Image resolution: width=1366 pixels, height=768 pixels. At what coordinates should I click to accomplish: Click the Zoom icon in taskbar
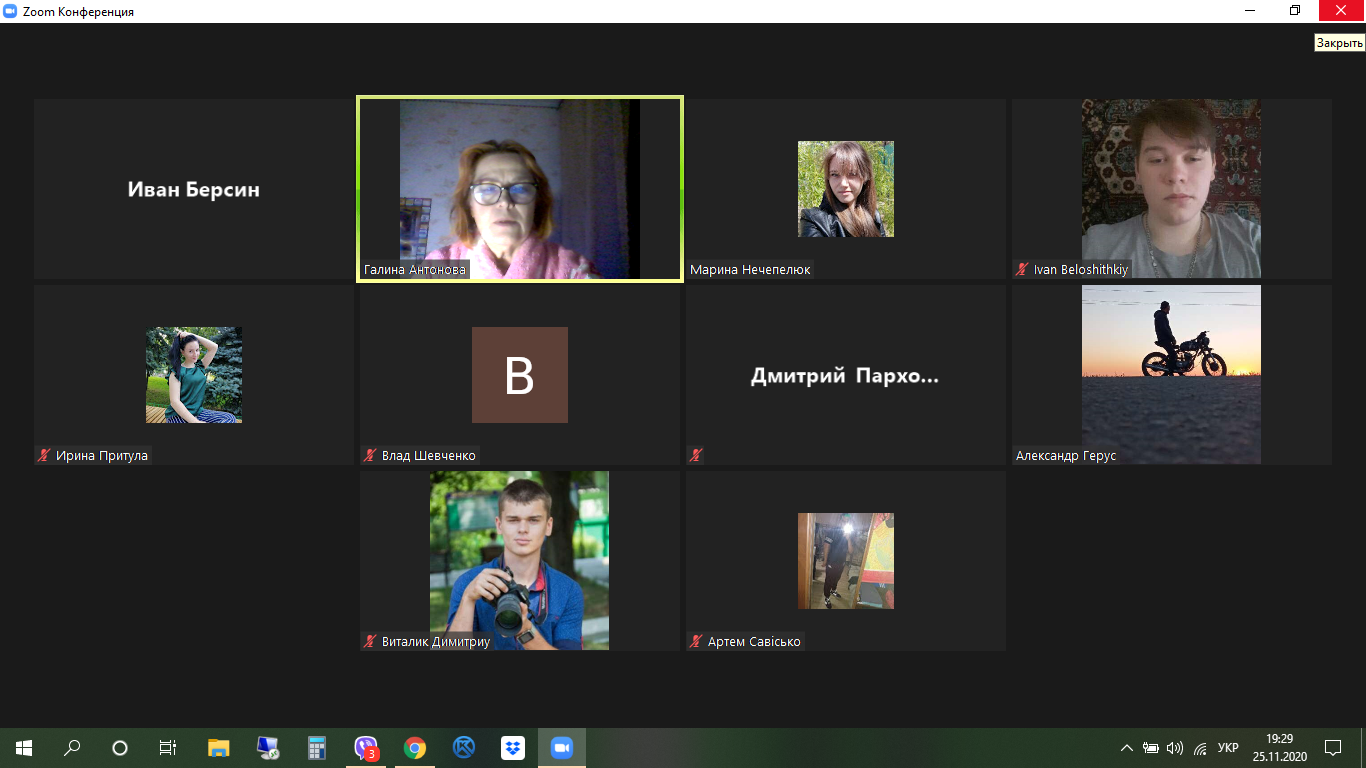point(561,748)
